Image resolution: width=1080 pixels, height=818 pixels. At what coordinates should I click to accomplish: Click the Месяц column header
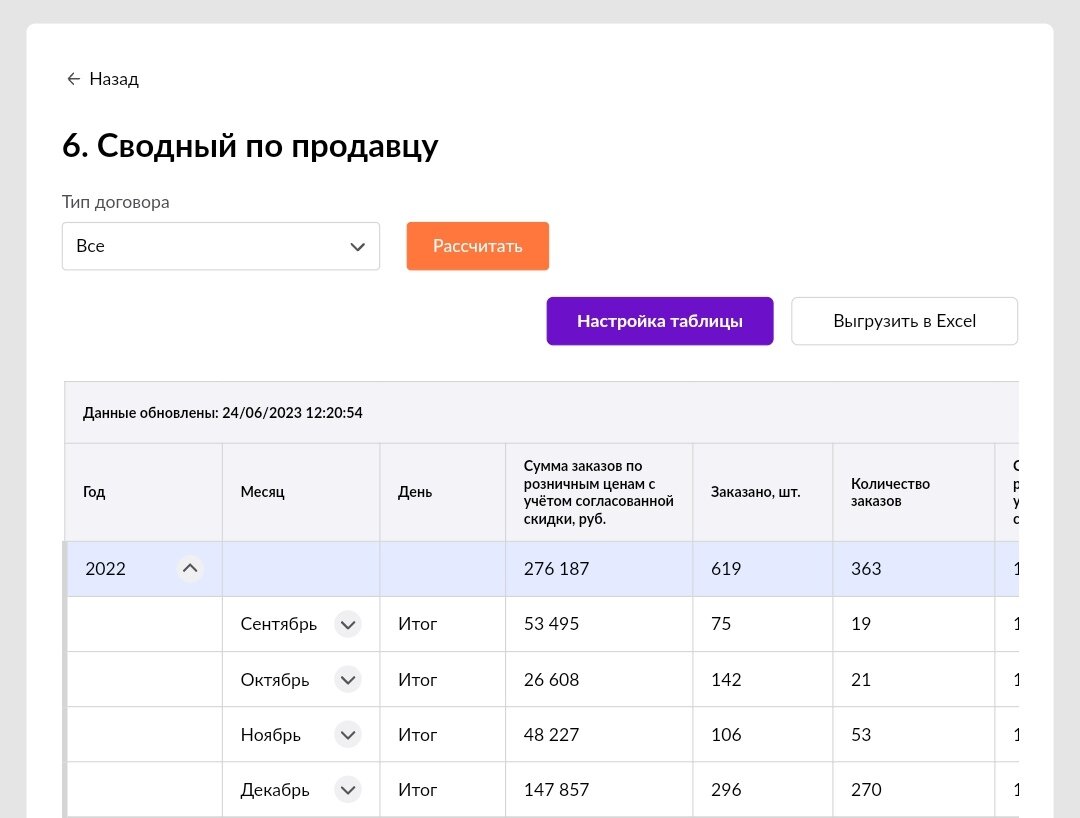pos(262,491)
